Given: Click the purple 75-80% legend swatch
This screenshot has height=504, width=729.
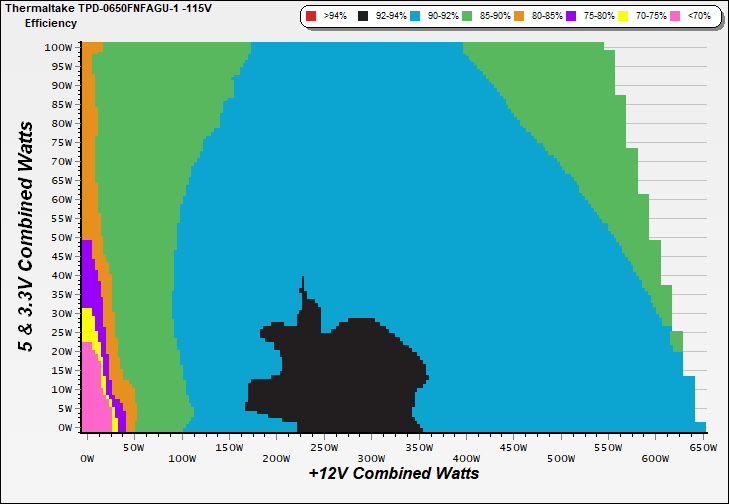Looking at the screenshot, I should tap(571, 17).
